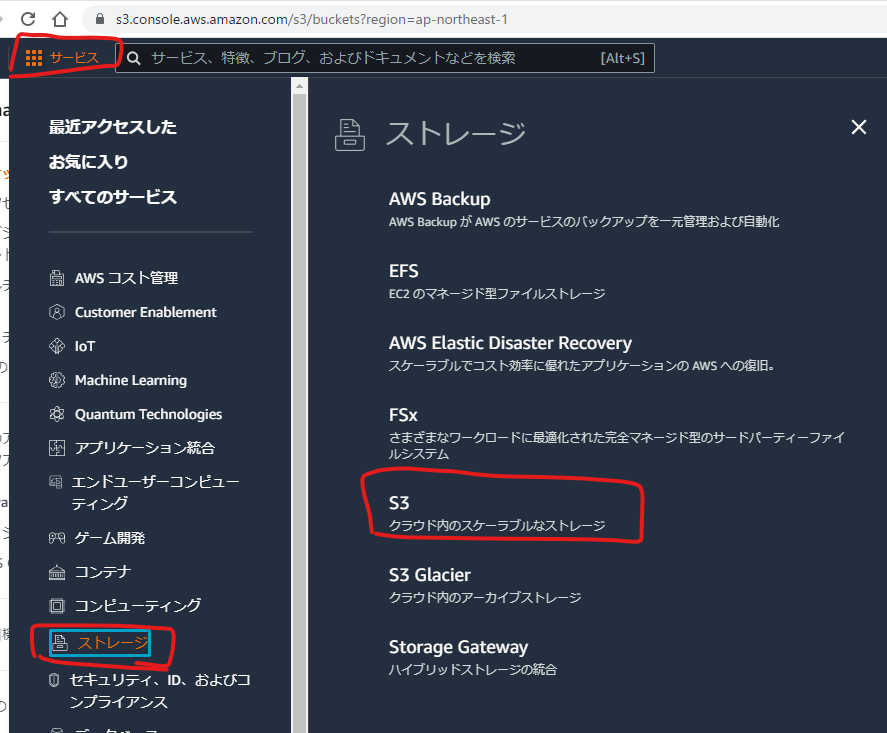Open セキュリティ、ID、およびコンプライアンス category
Screen dimensions: 887x733
coord(160,691)
